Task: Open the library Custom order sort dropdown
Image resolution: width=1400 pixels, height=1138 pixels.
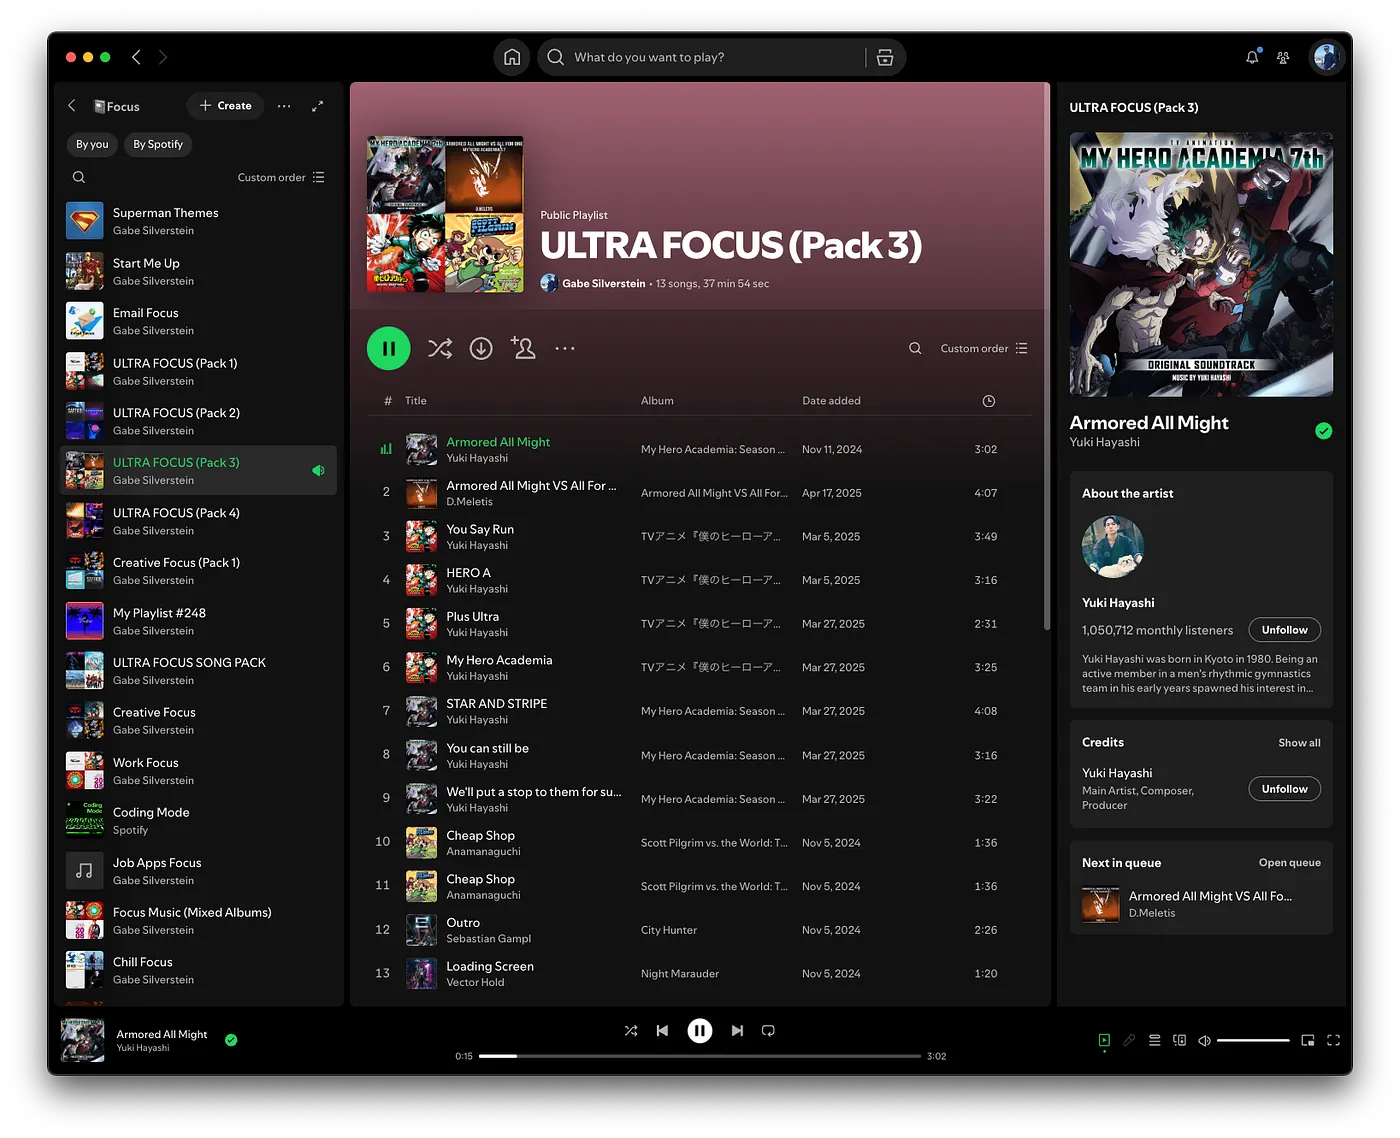Action: [x=281, y=177]
